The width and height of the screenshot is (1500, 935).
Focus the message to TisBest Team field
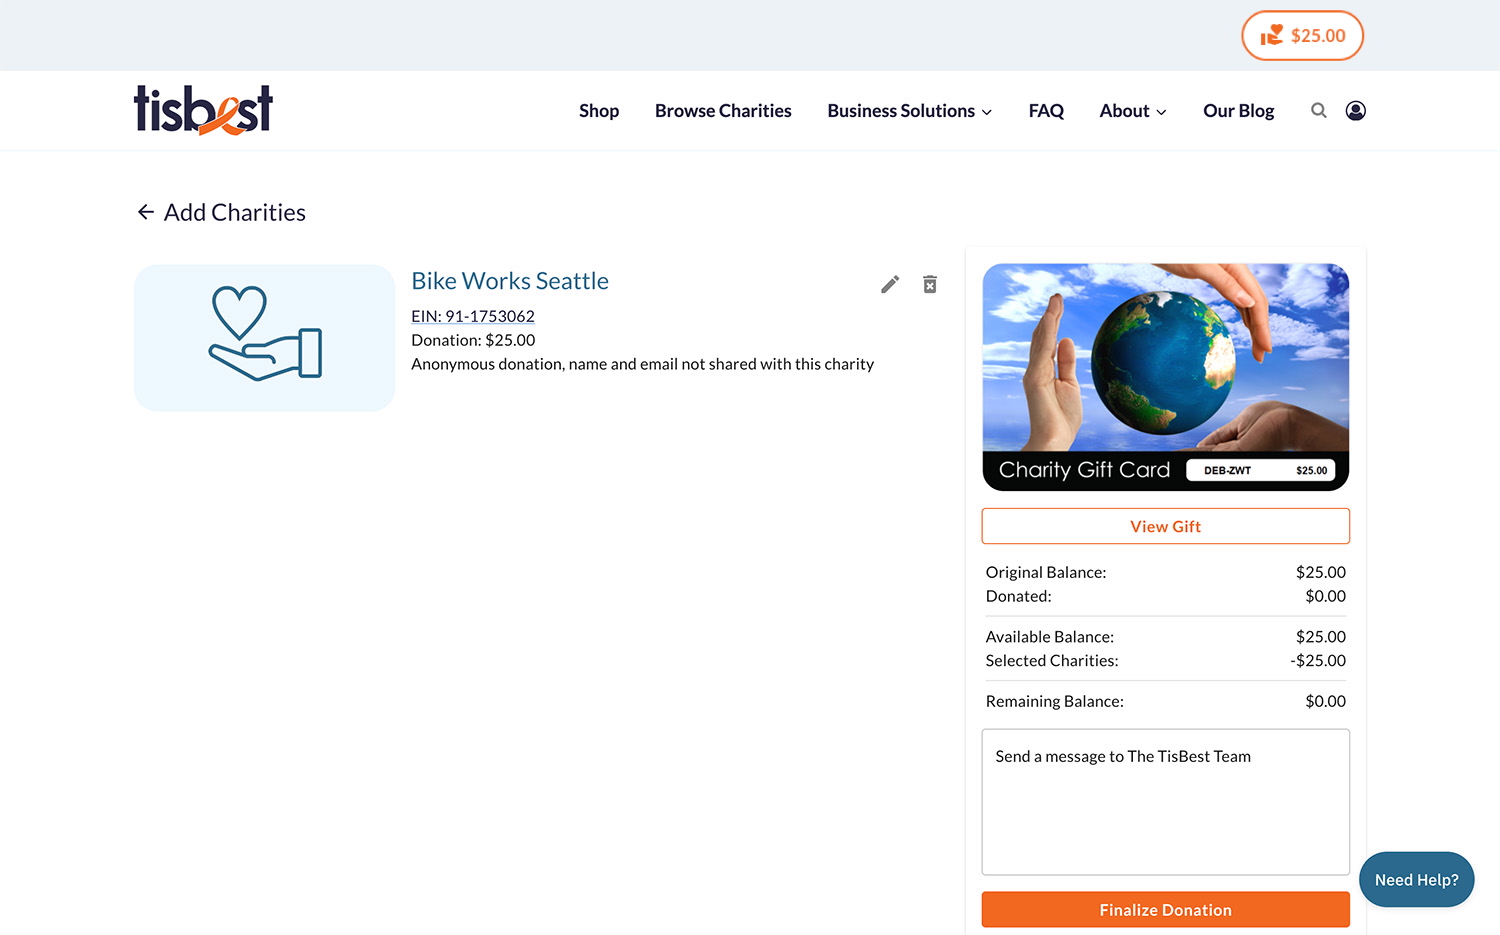(1166, 802)
